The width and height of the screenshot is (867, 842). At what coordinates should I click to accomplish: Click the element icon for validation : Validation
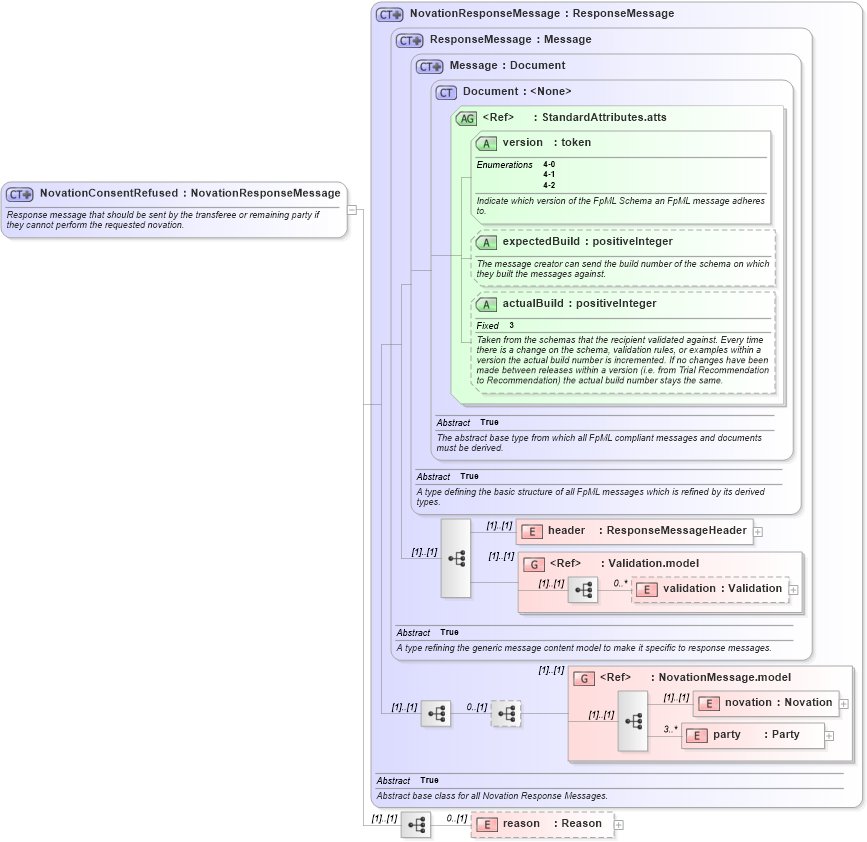coord(647,589)
